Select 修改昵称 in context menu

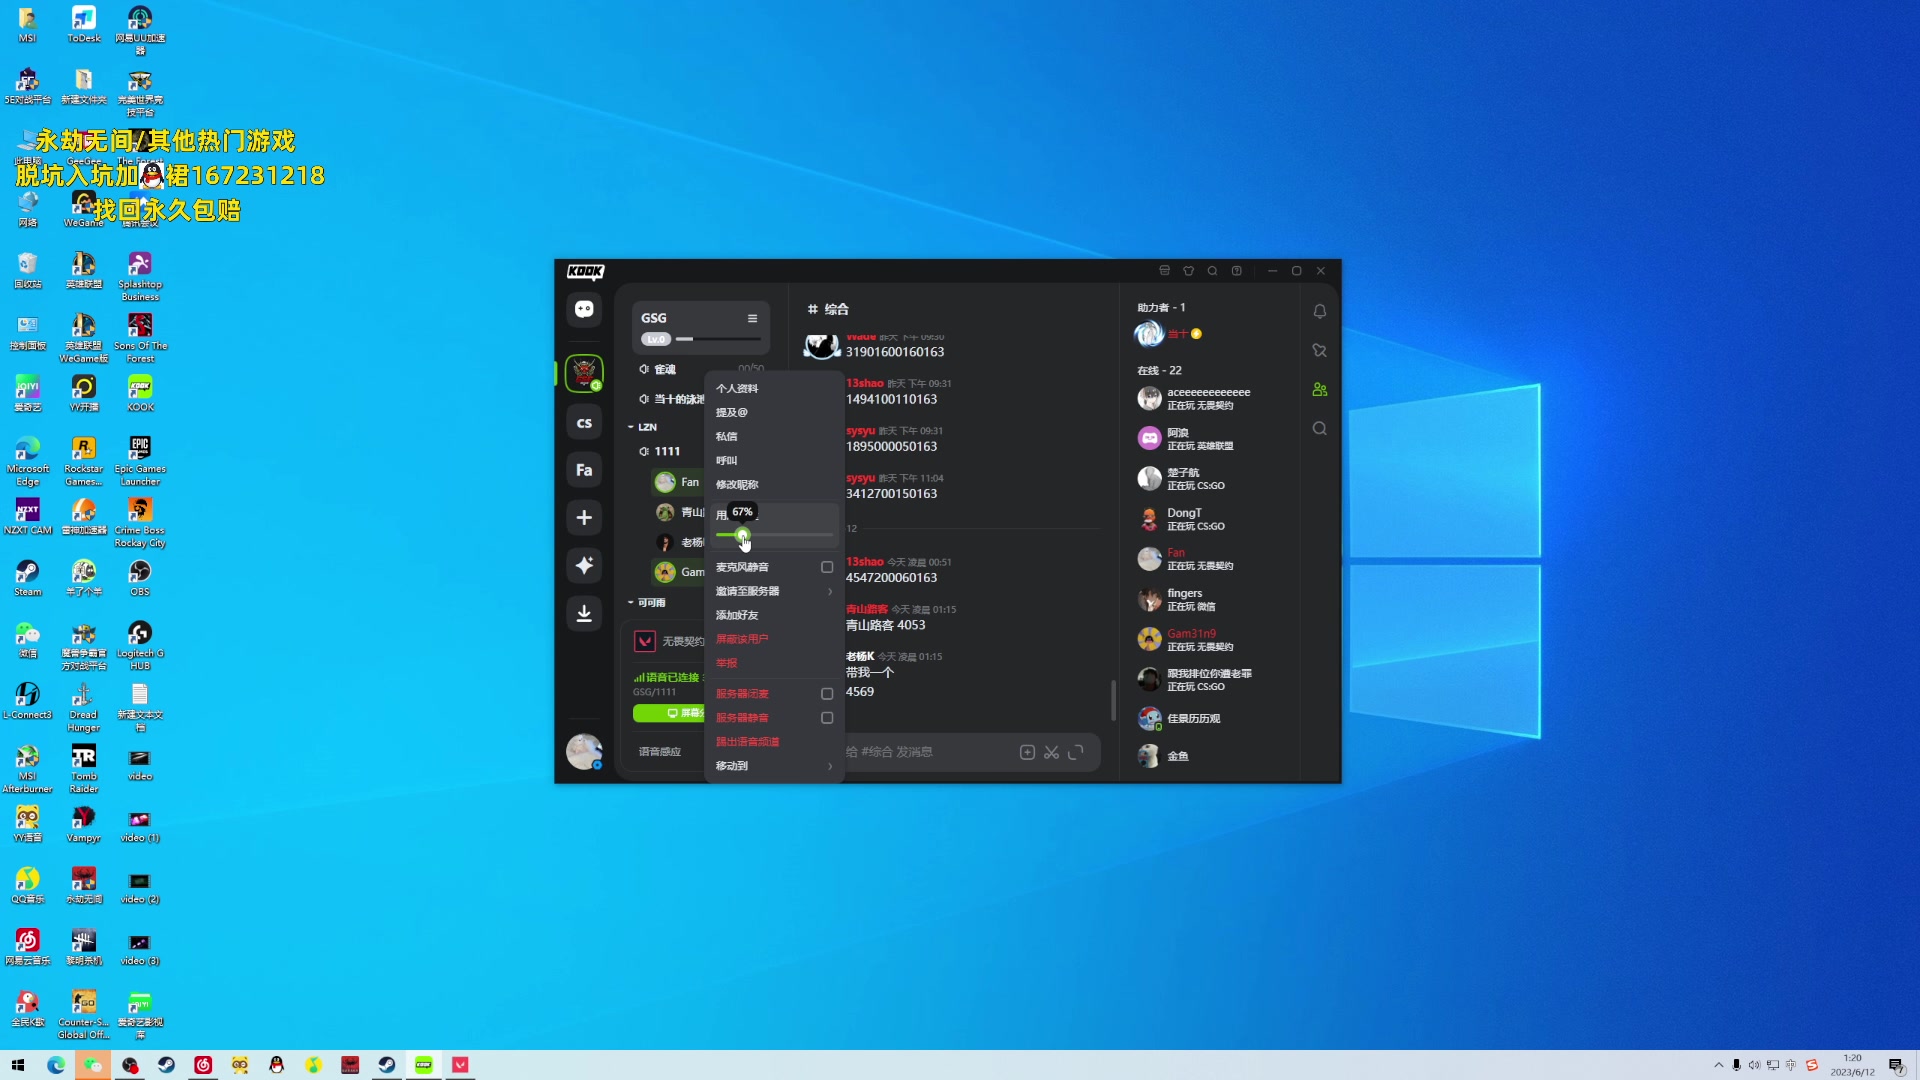tap(774, 484)
